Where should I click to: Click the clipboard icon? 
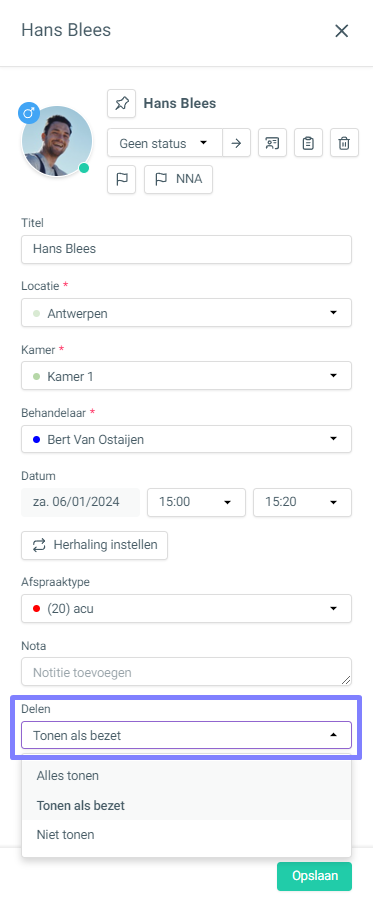click(308, 143)
